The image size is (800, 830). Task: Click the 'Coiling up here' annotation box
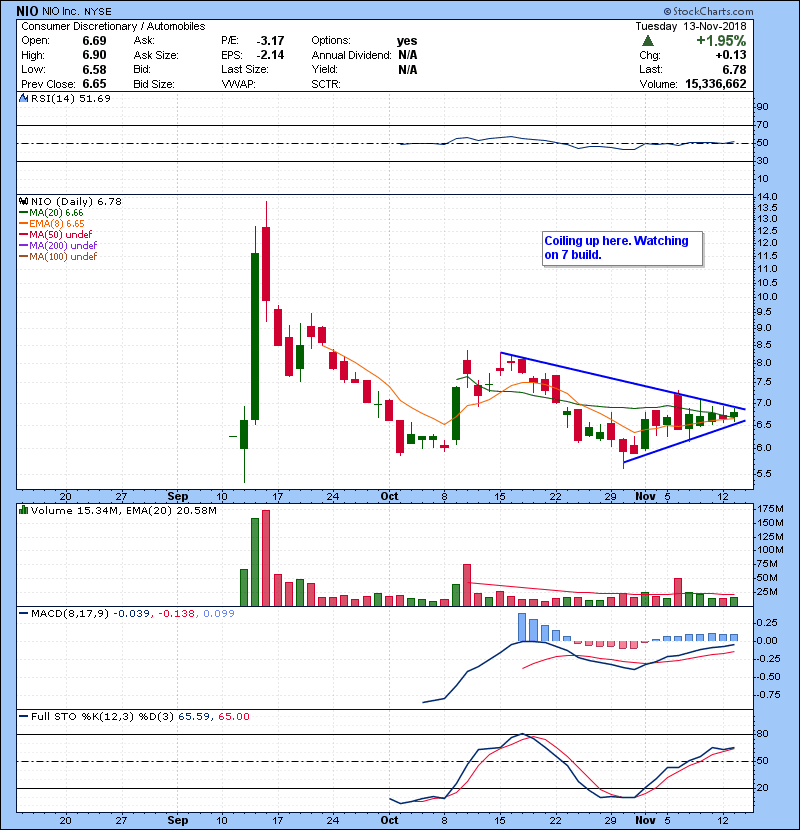click(x=623, y=248)
